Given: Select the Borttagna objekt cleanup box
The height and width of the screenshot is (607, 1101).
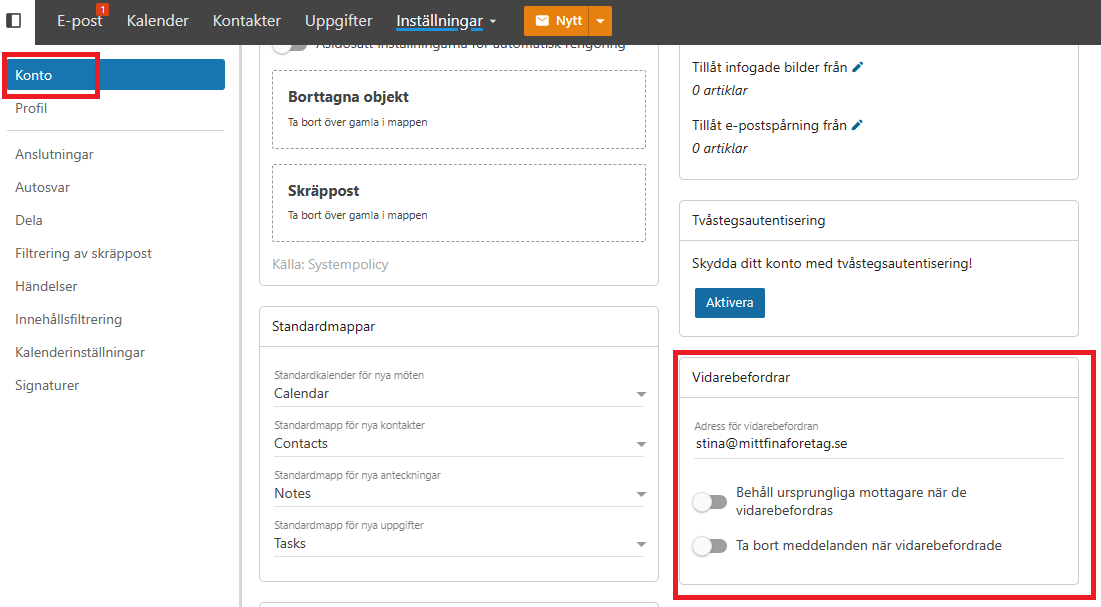Looking at the screenshot, I should tap(459, 110).
